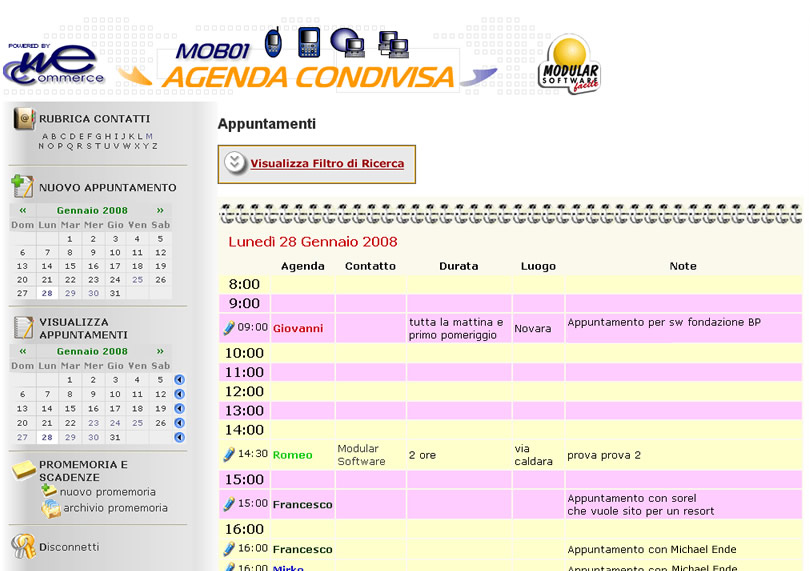Edit the 15:00 Francesco appointment via pencil icon
810x571 pixels.
pyautogui.click(x=229, y=504)
